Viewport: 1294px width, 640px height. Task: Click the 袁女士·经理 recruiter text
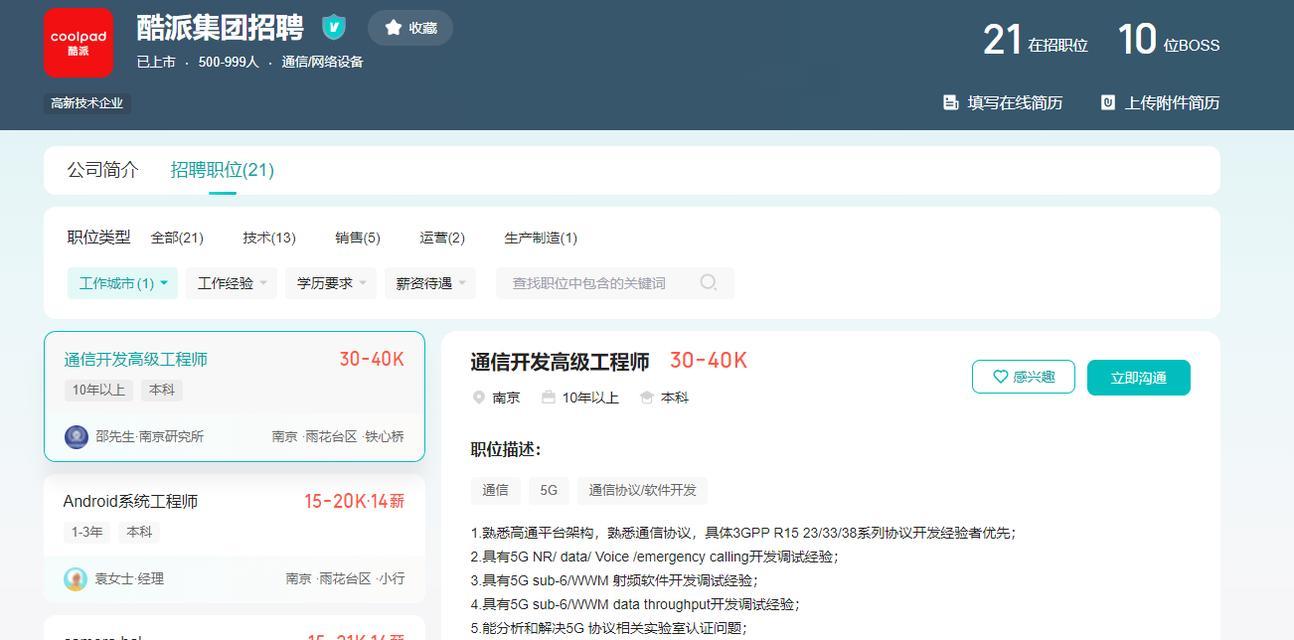coord(129,579)
